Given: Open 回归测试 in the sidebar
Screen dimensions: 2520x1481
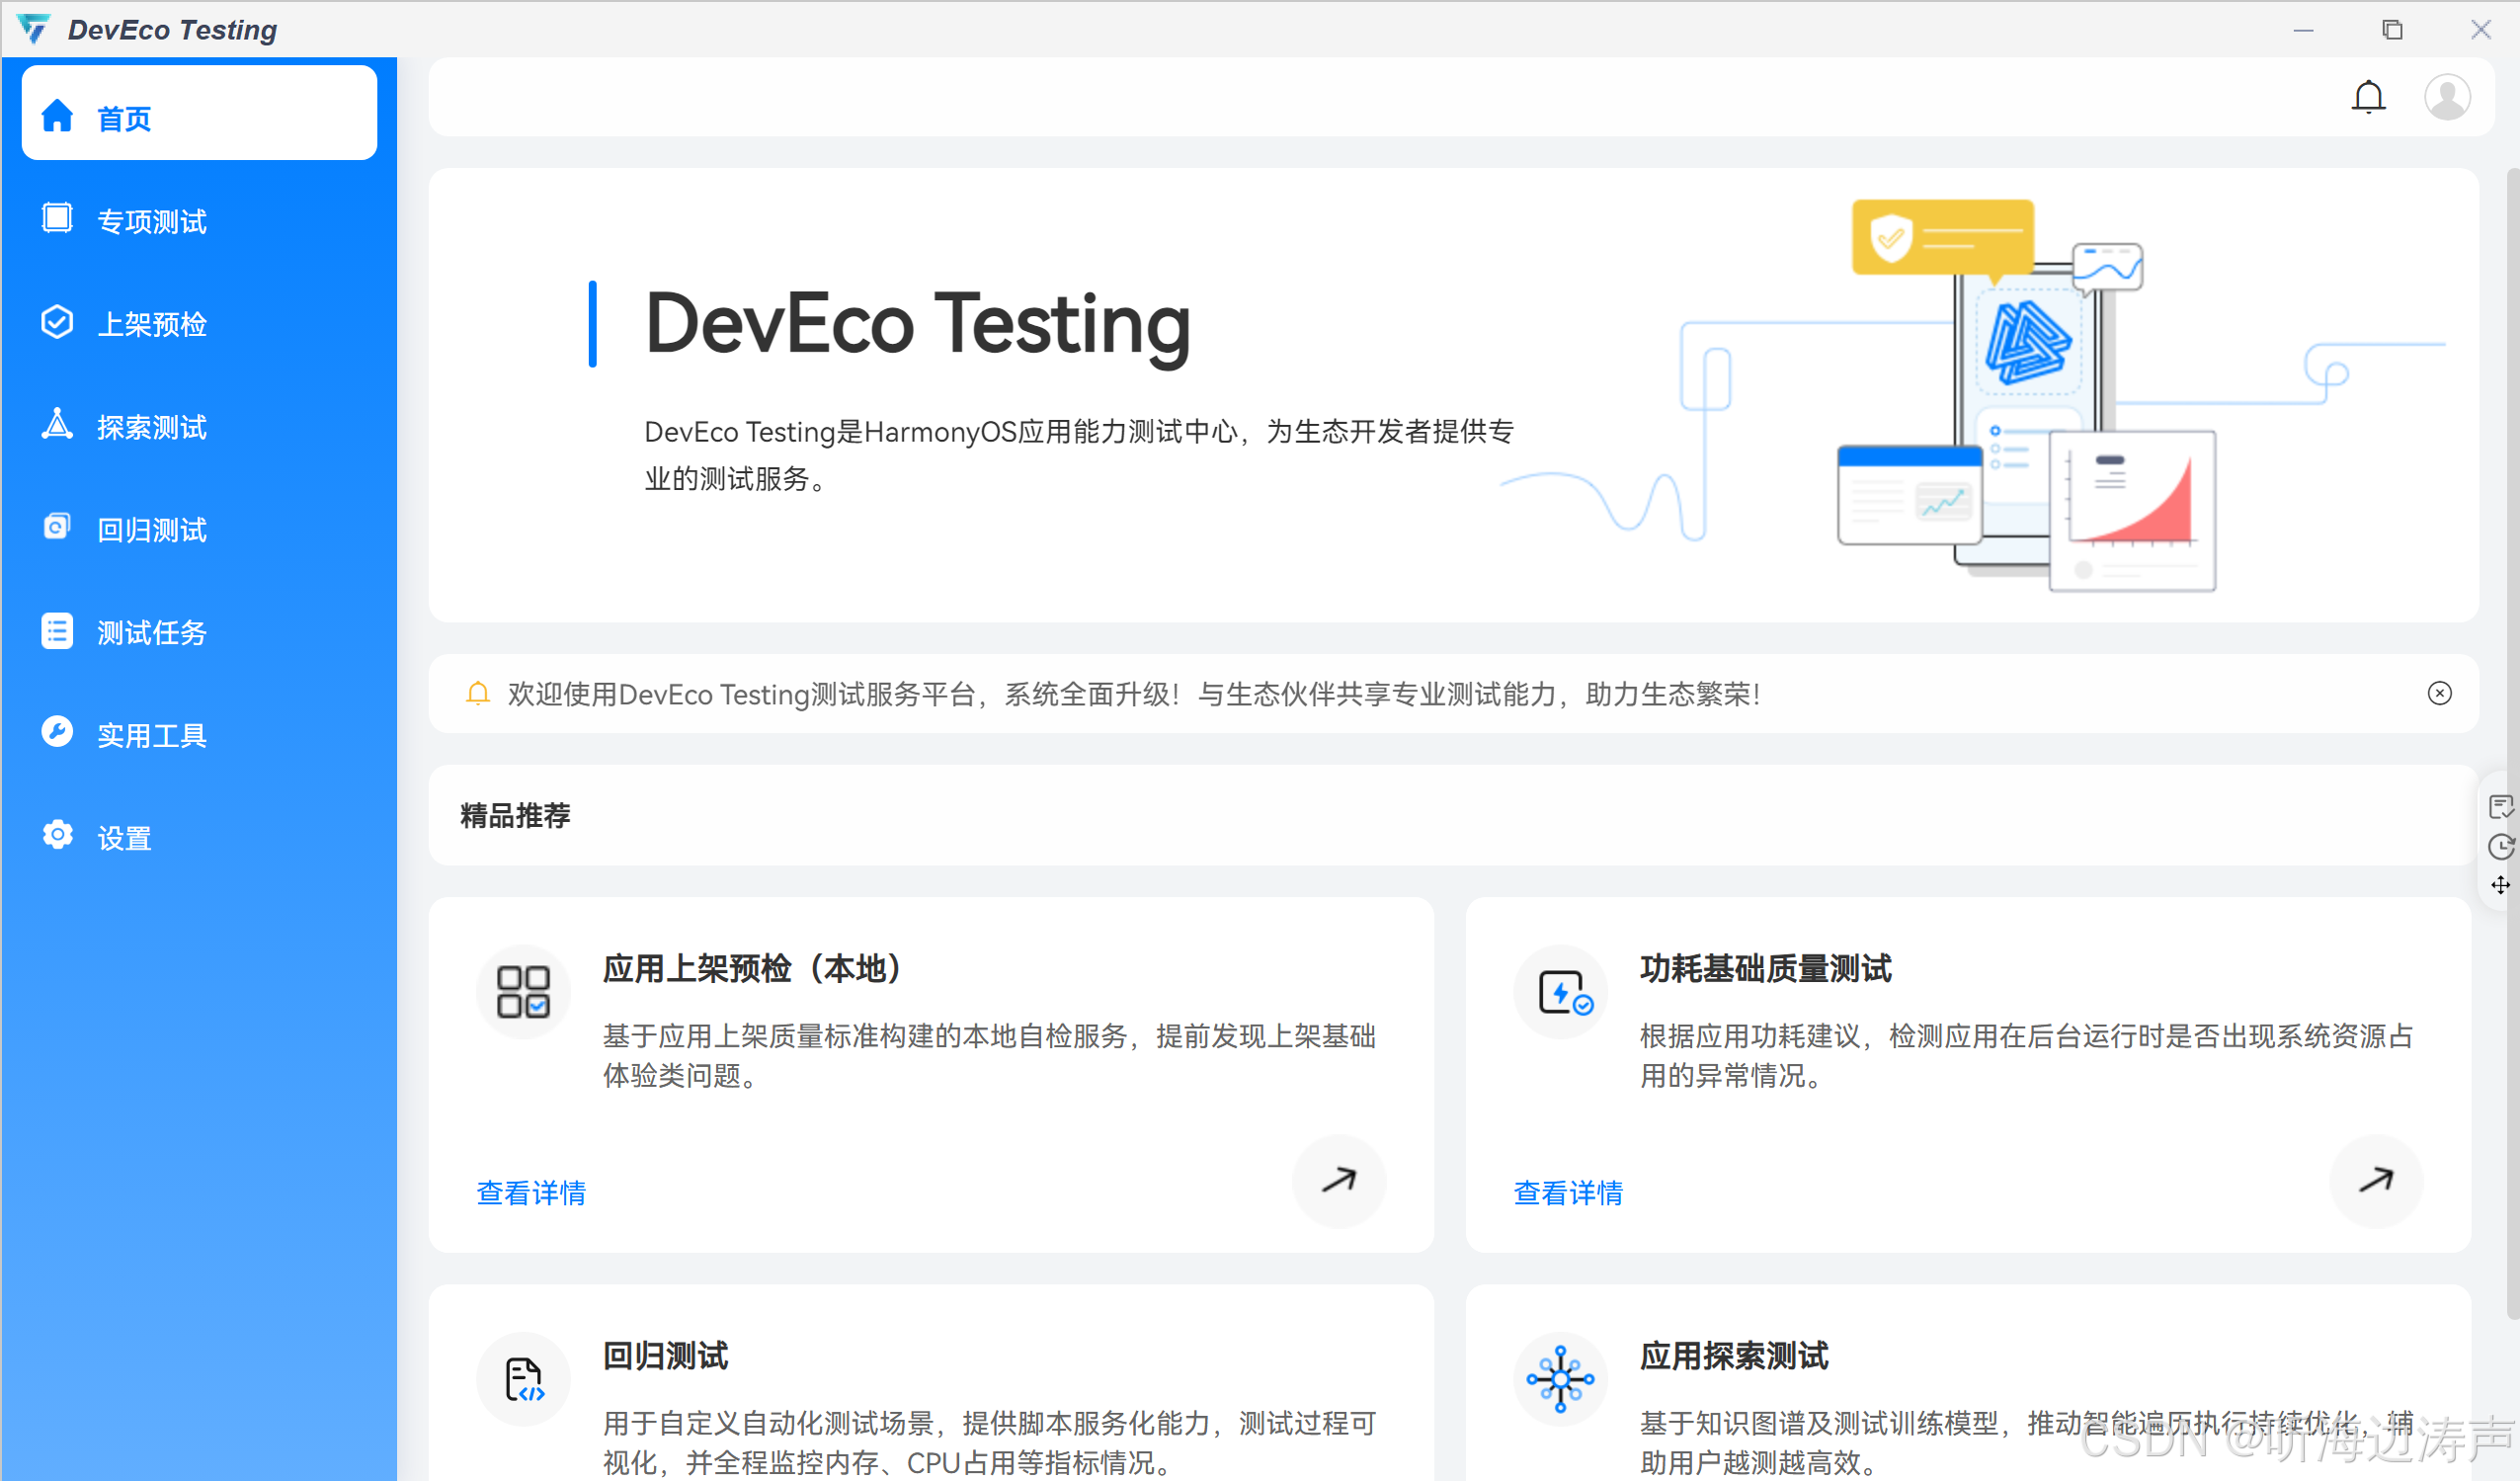Looking at the screenshot, I should pos(199,530).
